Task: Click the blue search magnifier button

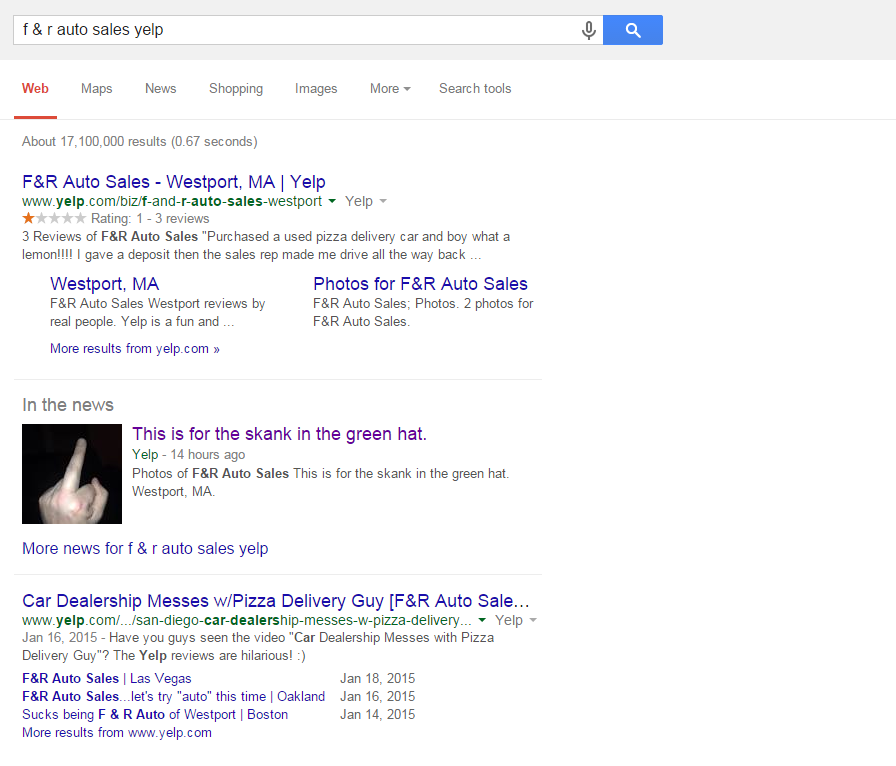Action: 633,30
